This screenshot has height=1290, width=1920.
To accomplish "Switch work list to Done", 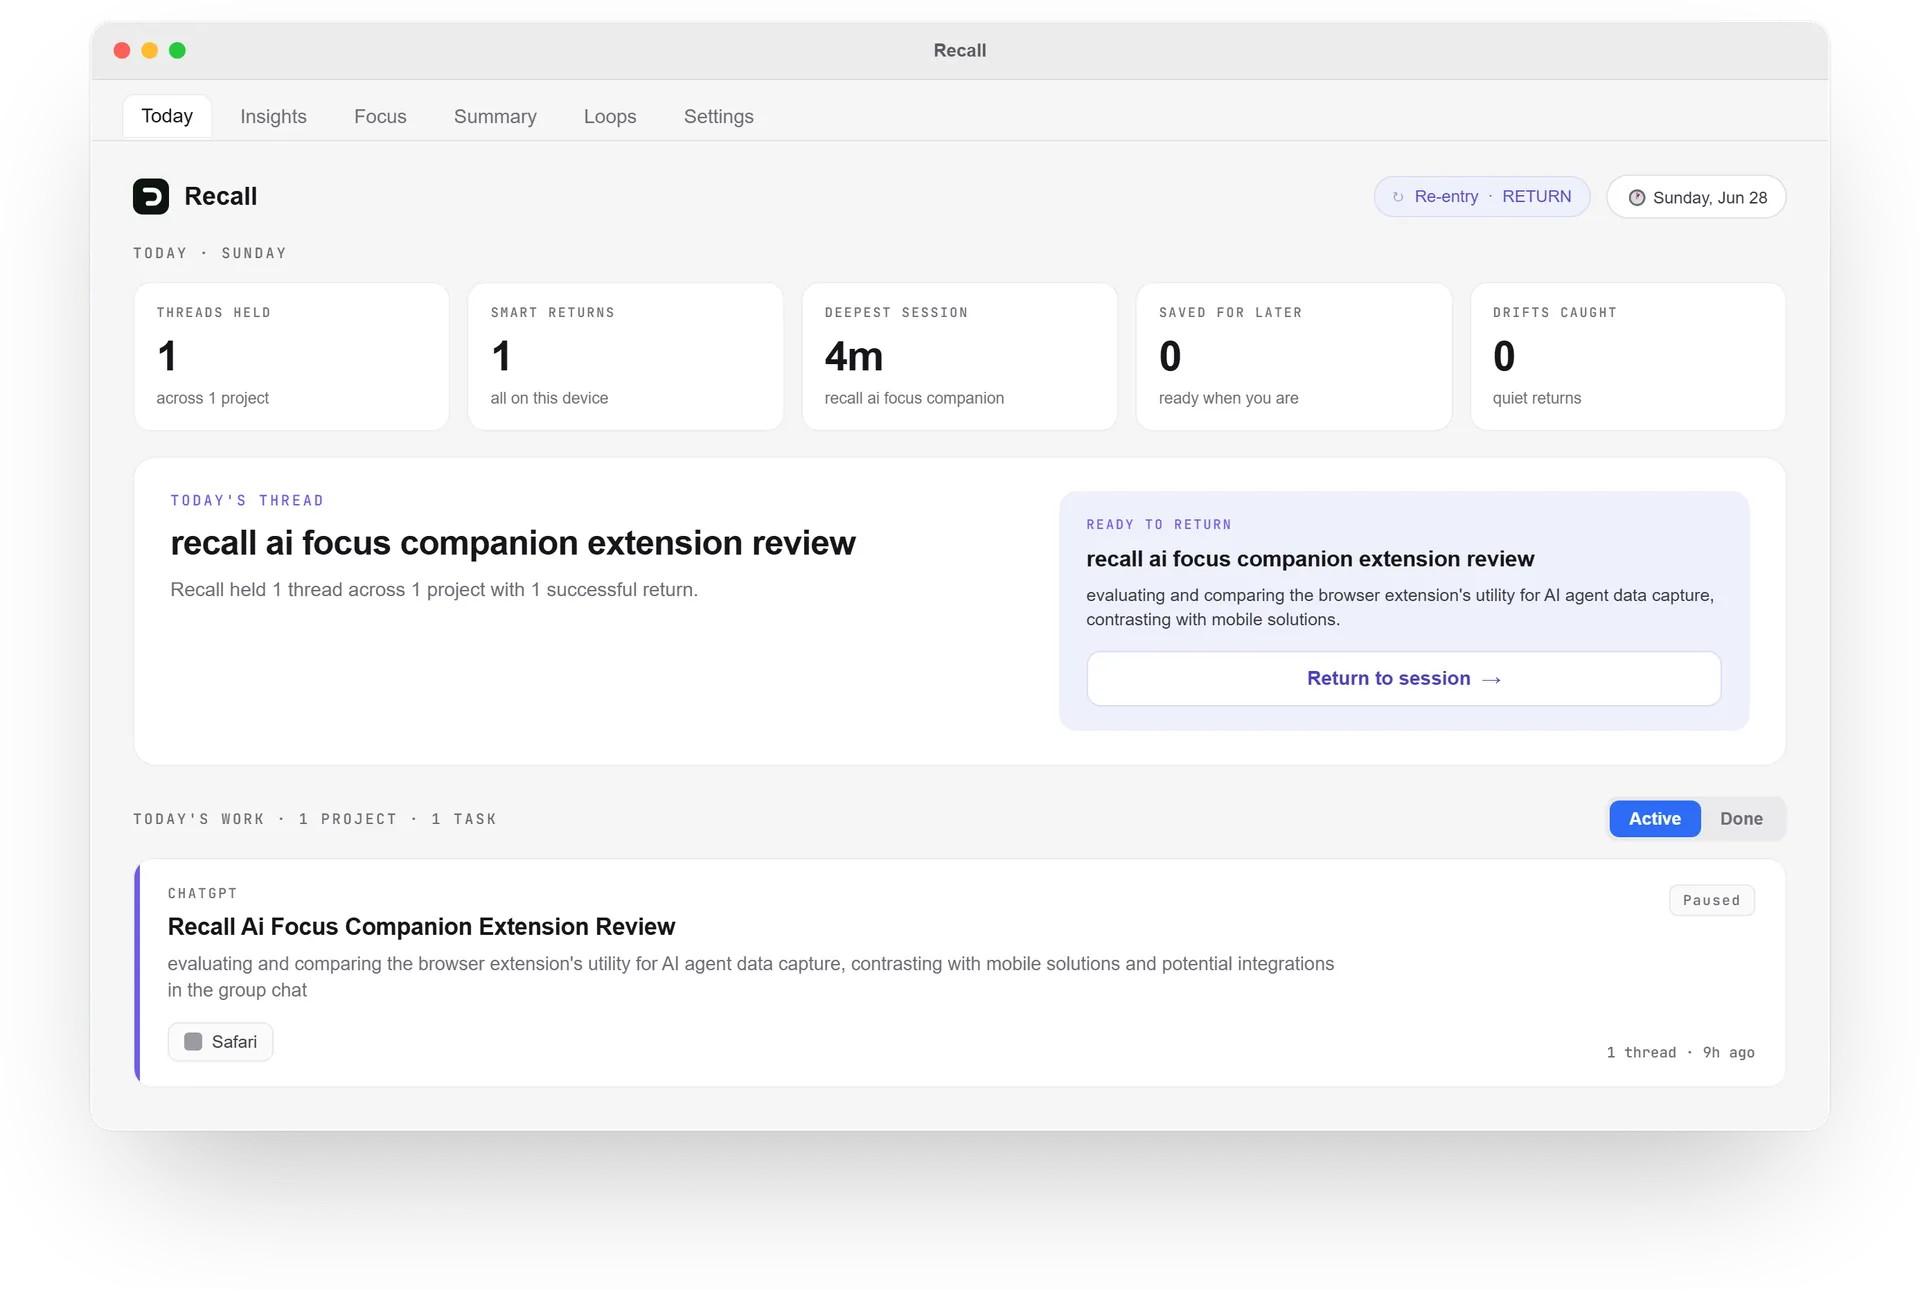I will 1741,819.
